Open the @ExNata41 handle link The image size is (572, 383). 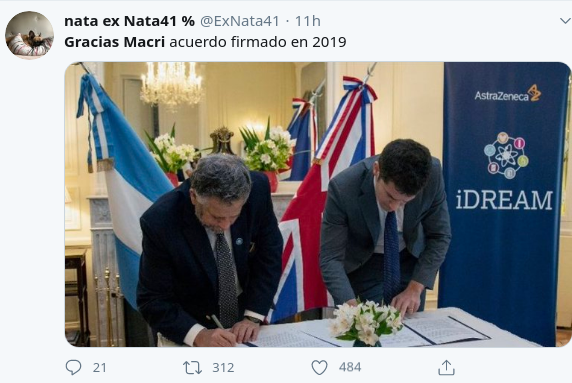[240, 21]
